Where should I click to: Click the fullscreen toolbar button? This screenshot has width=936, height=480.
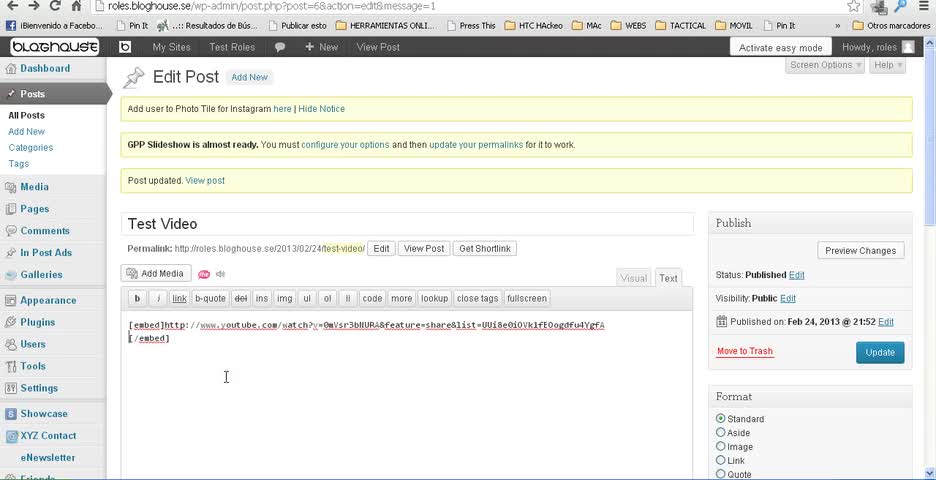pos(526,298)
